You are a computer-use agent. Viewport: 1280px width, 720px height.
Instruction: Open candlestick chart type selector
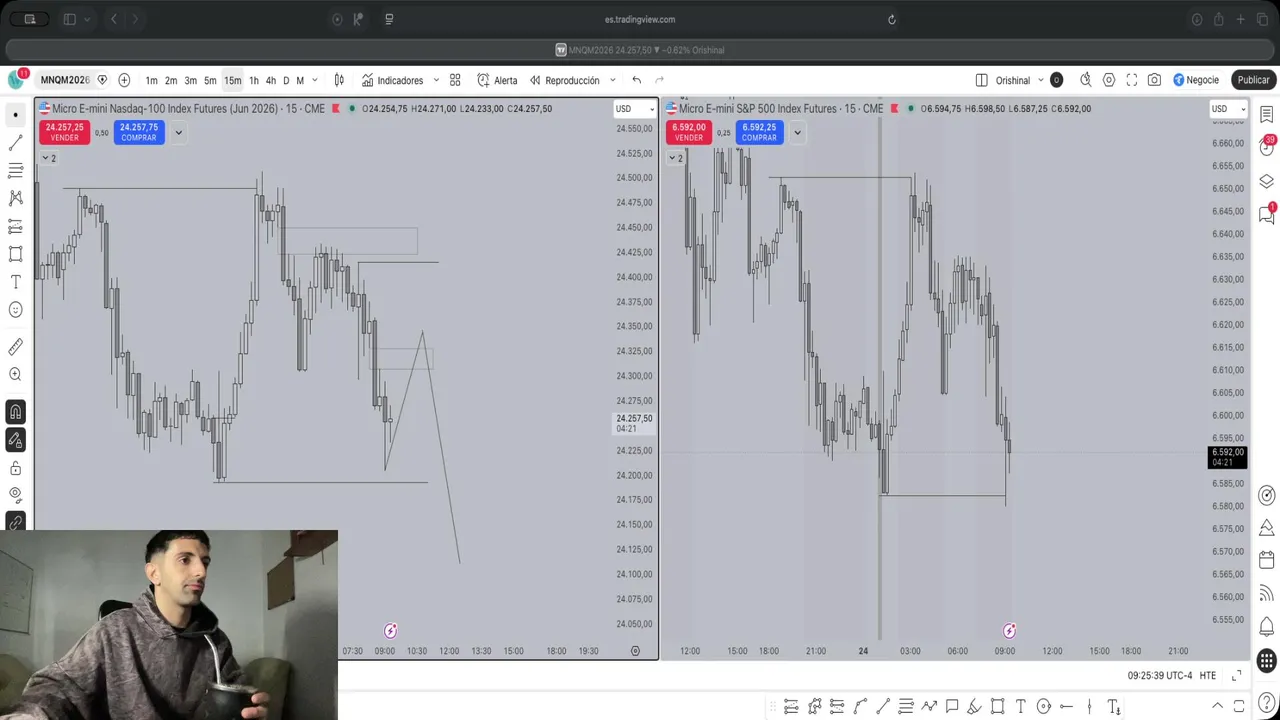tap(339, 80)
